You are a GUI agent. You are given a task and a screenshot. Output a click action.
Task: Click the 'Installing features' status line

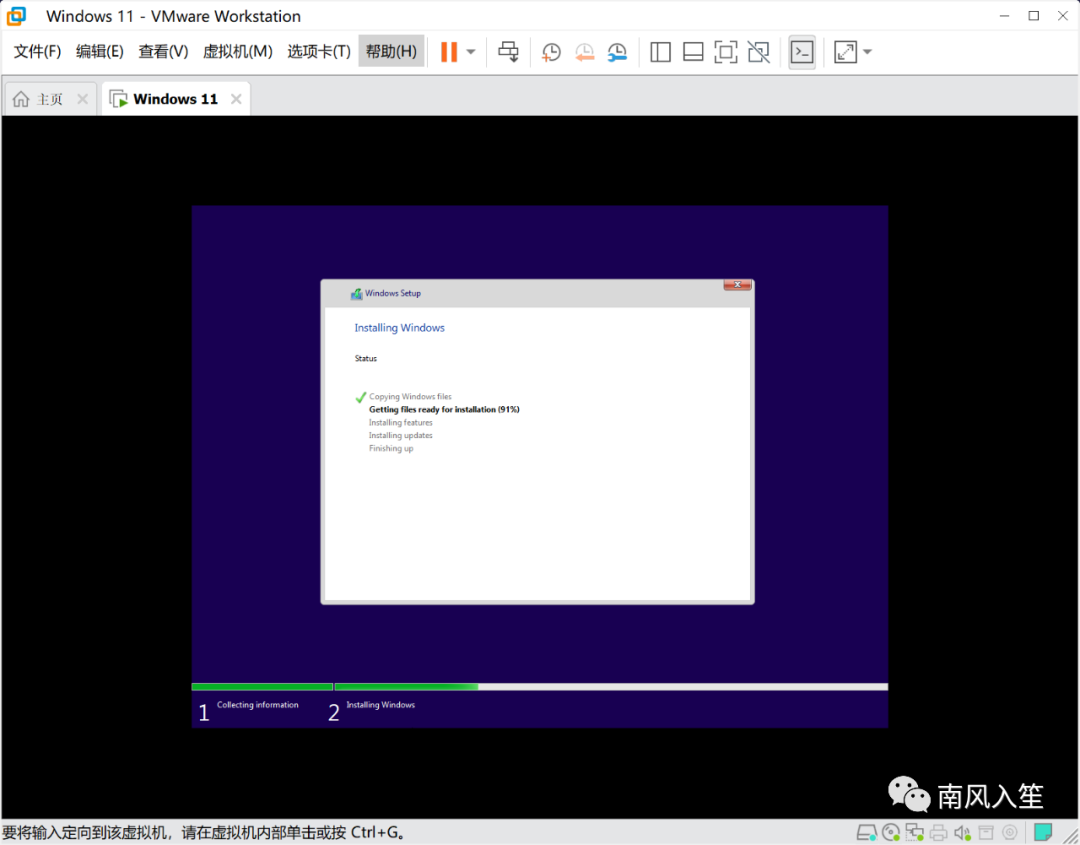coord(401,423)
